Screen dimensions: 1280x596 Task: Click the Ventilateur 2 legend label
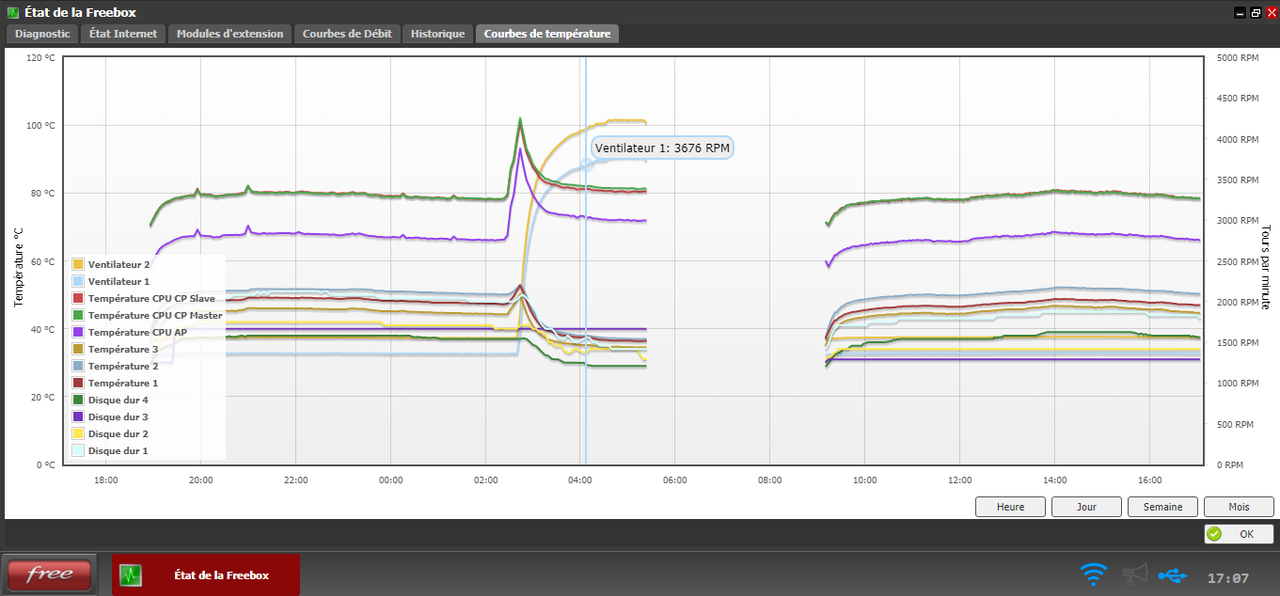coord(119,264)
